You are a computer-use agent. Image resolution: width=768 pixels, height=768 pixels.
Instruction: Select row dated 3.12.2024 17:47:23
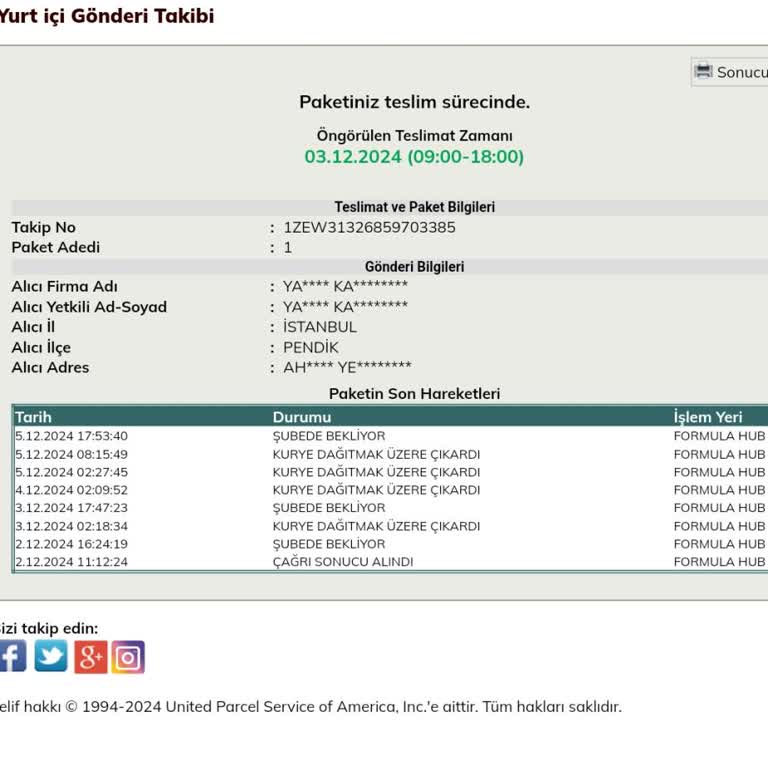(390, 508)
